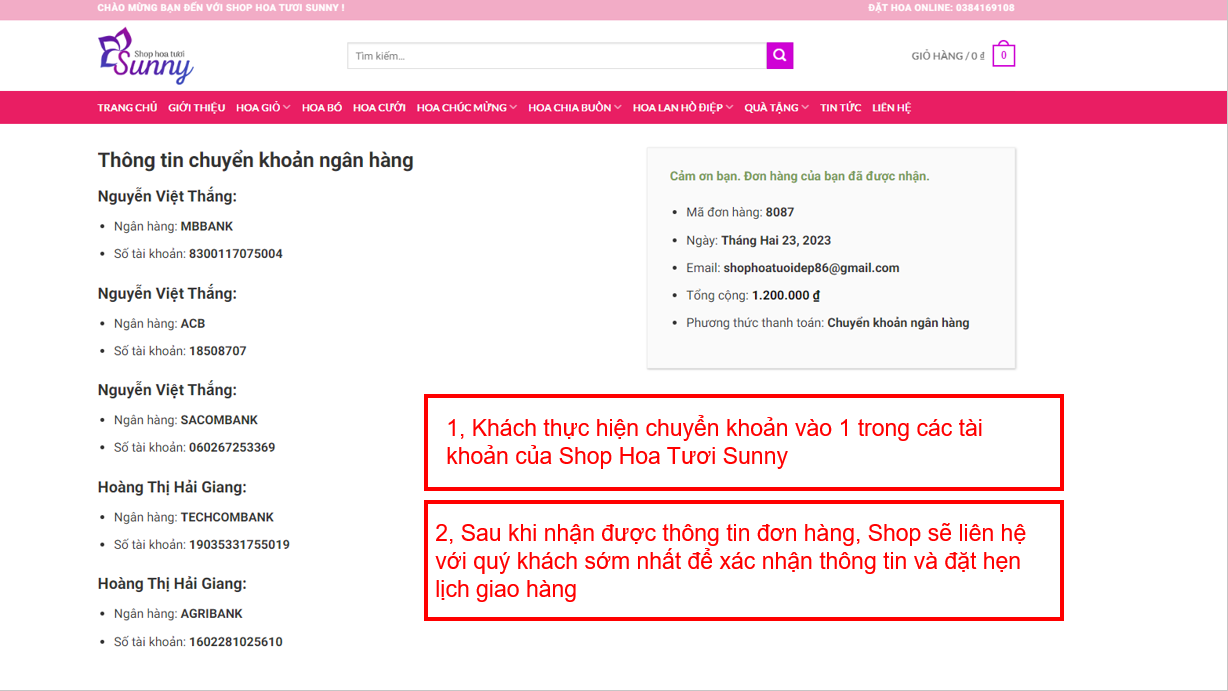Click the order code 8087
Screen dimensions: 1228x691
pos(780,212)
